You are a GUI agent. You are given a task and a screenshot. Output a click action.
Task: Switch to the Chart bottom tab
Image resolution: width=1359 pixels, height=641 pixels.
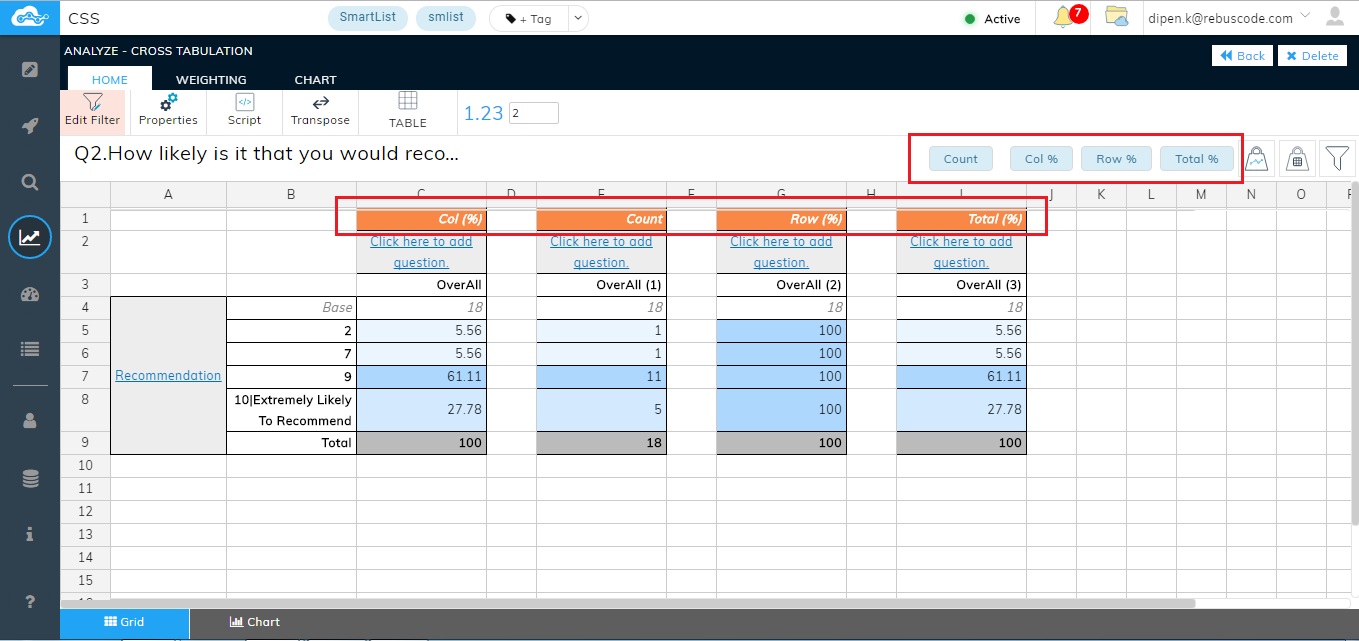coord(254,622)
